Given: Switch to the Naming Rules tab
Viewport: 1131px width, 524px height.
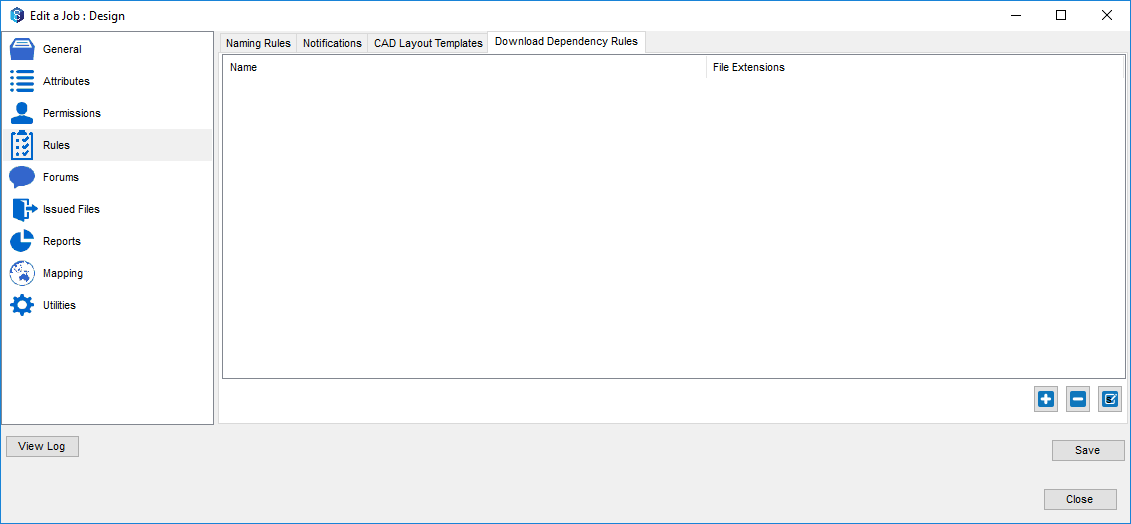Looking at the screenshot, I should (x=258, y=43).
